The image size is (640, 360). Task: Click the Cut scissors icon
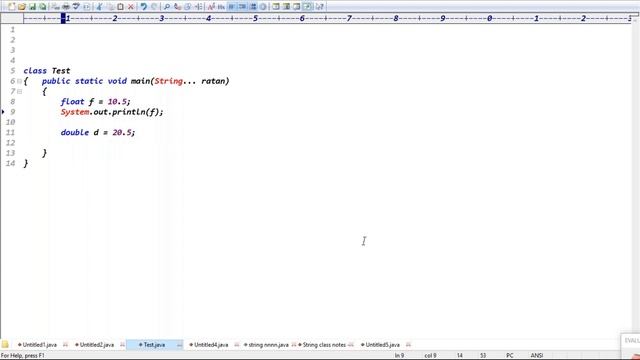(x=99, y=7)
